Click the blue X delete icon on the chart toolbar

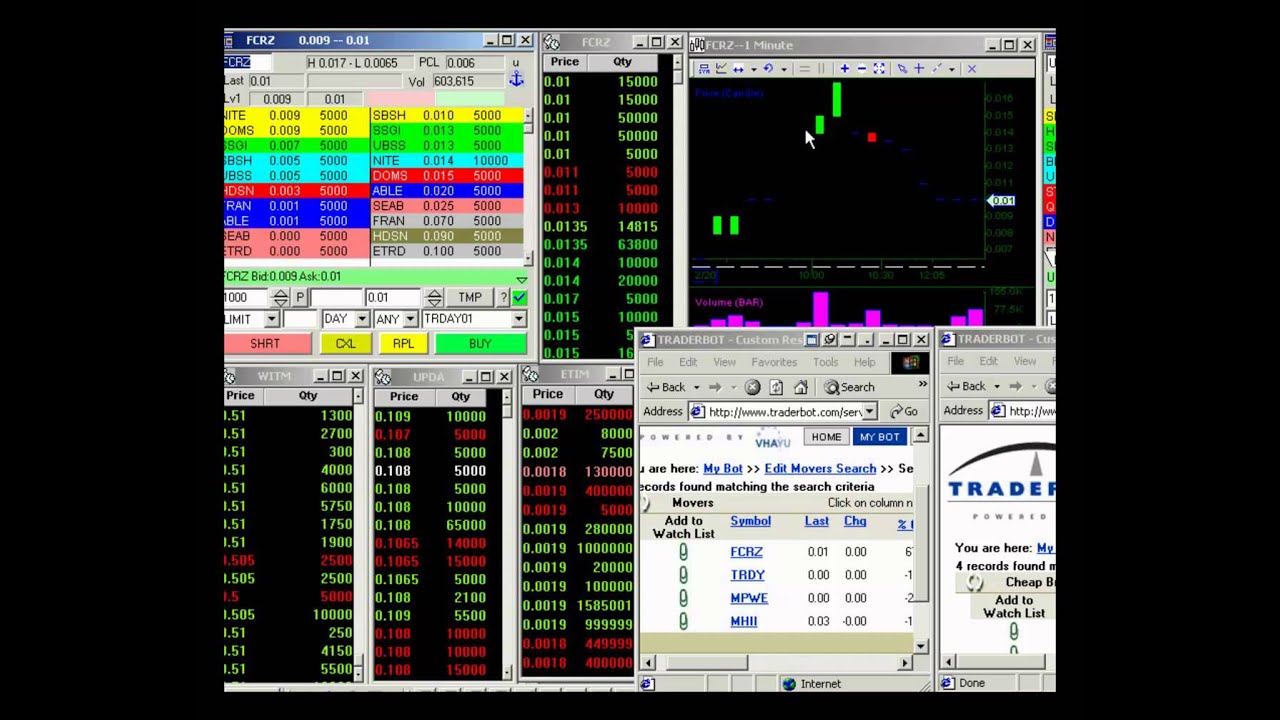coord(972,68)
